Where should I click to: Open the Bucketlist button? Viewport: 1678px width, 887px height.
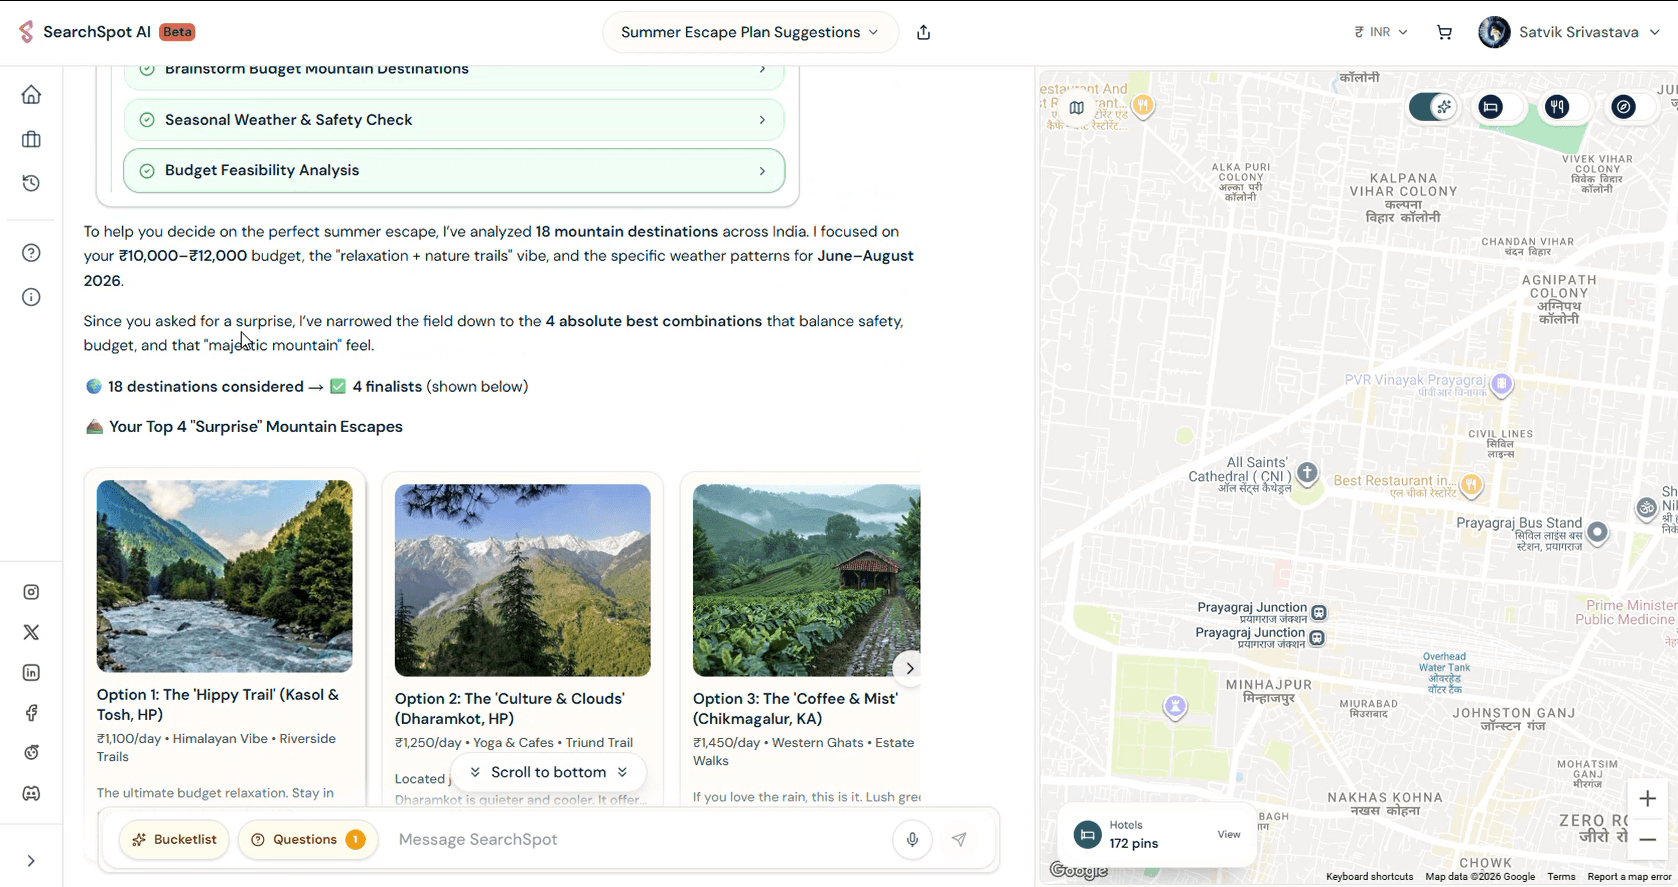coord(174,839)
